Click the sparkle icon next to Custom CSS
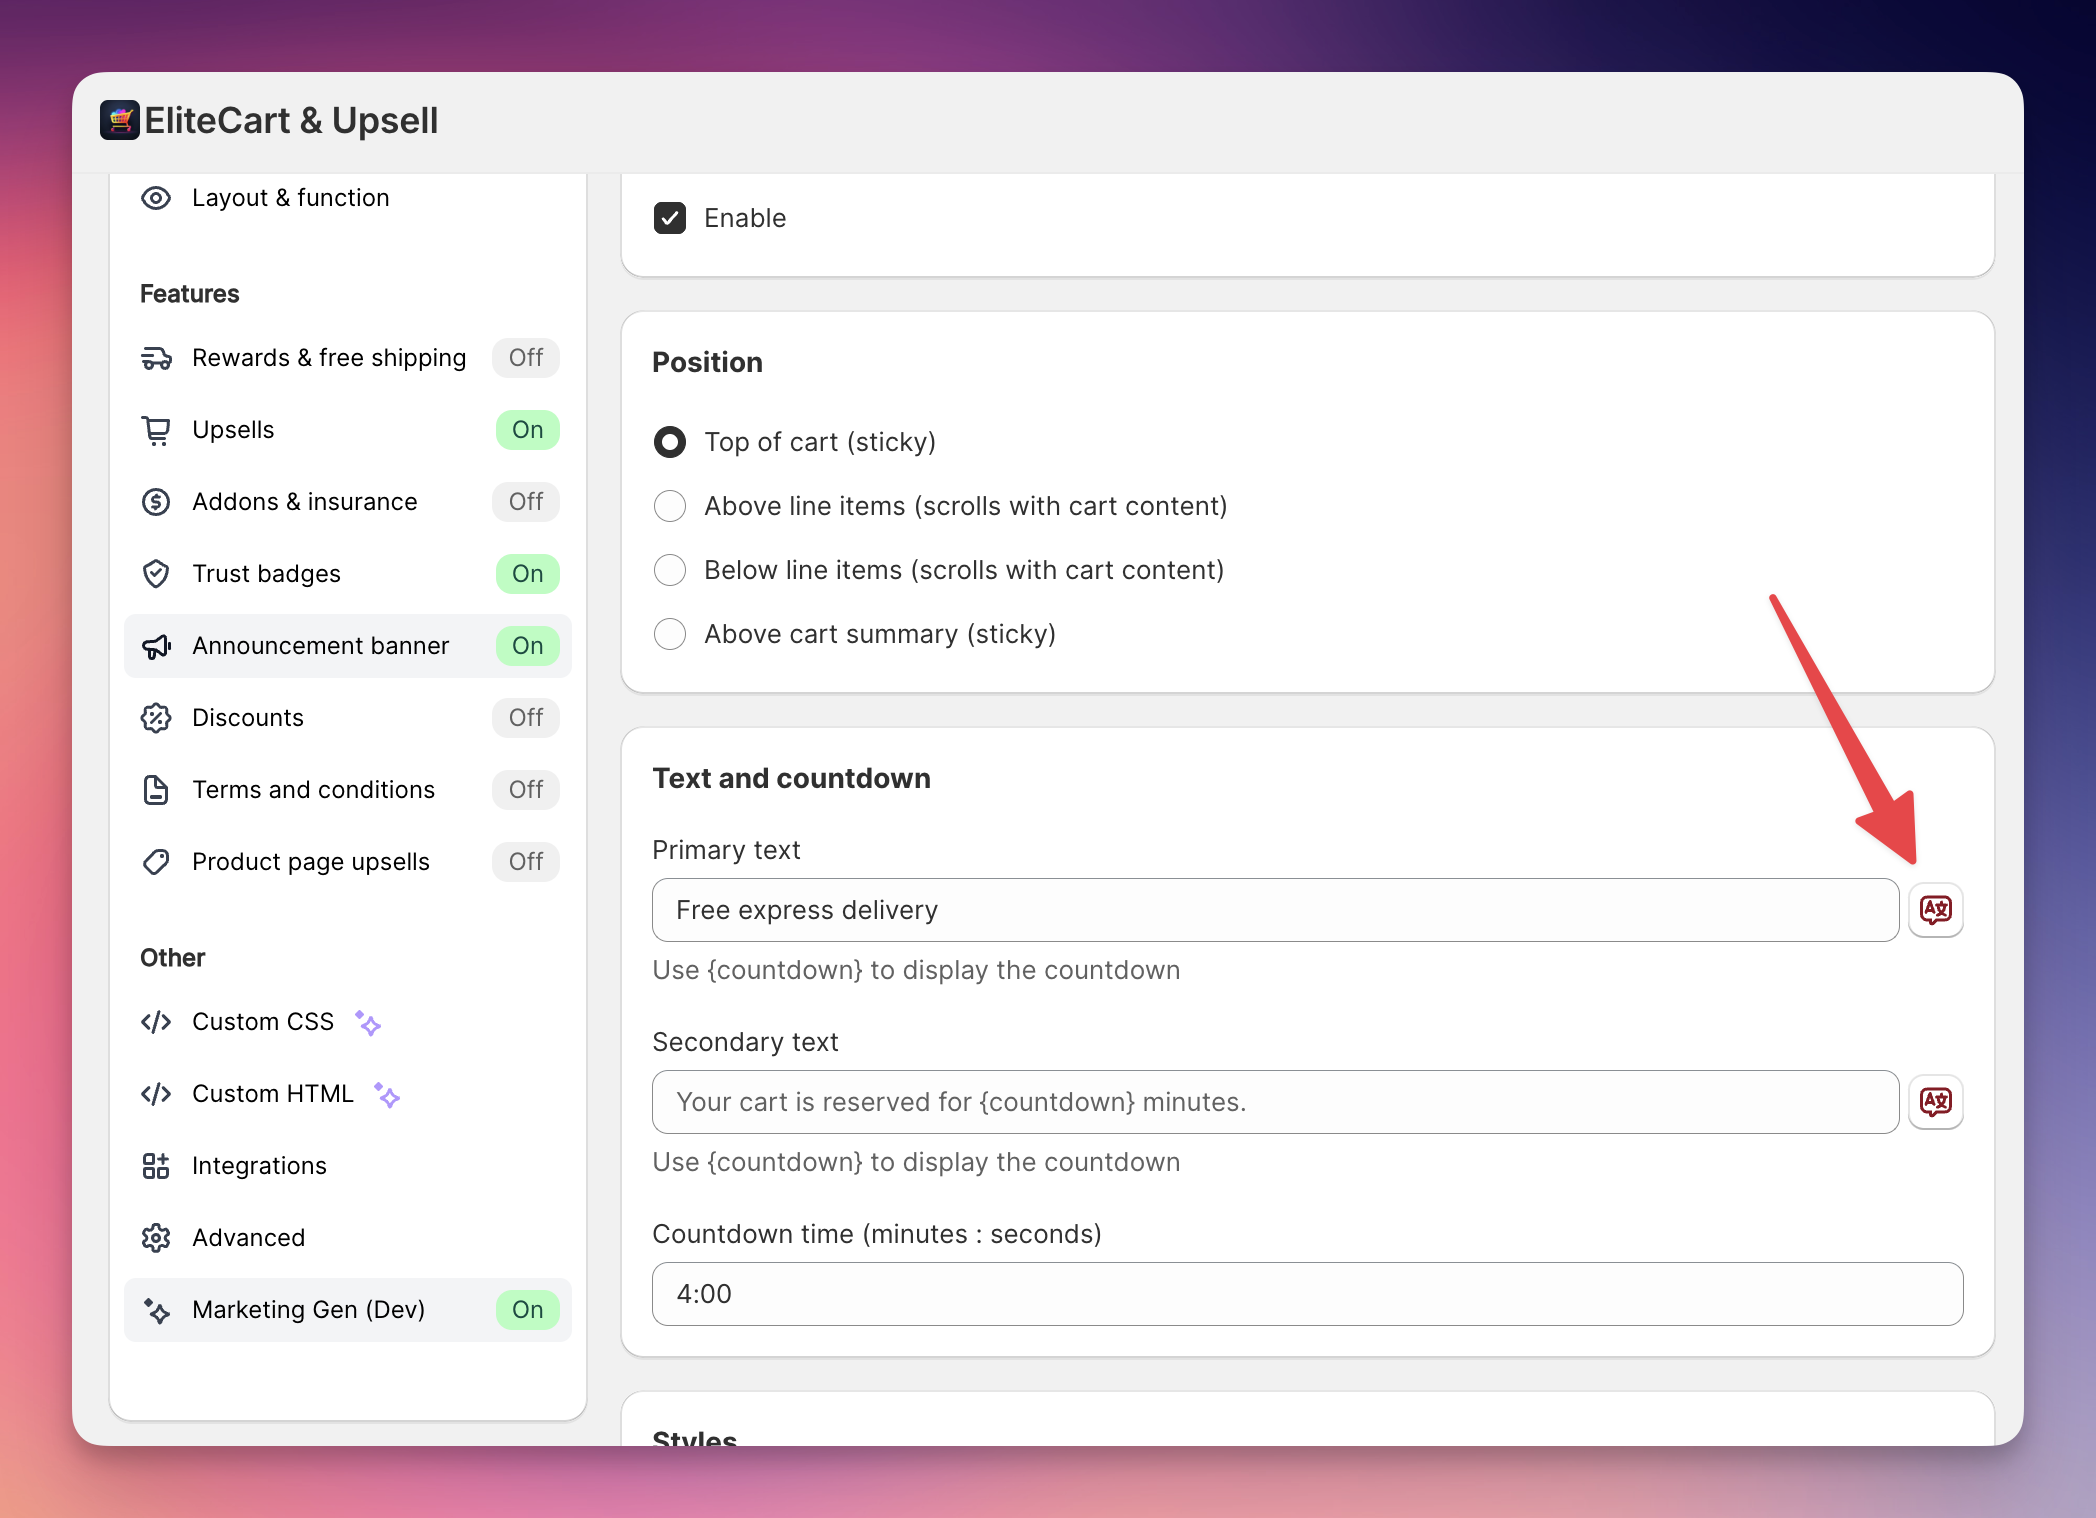The height and width of the screenshot is (1518, 2096). 368,1023
